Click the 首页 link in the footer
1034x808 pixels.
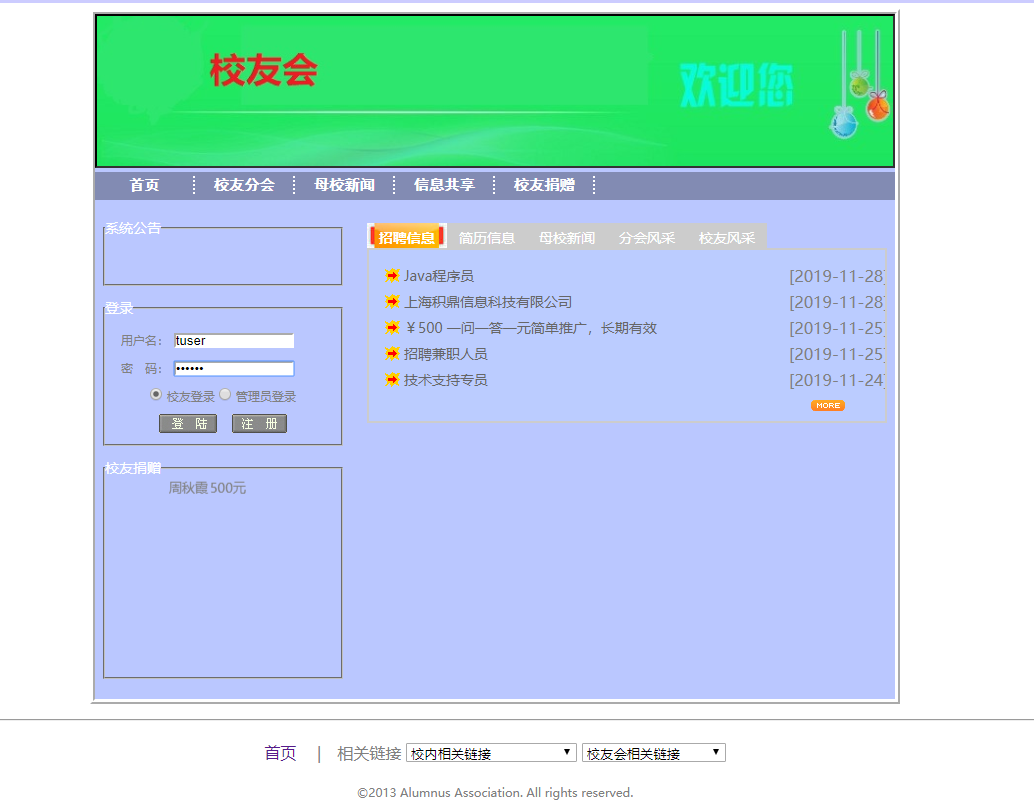279,752
